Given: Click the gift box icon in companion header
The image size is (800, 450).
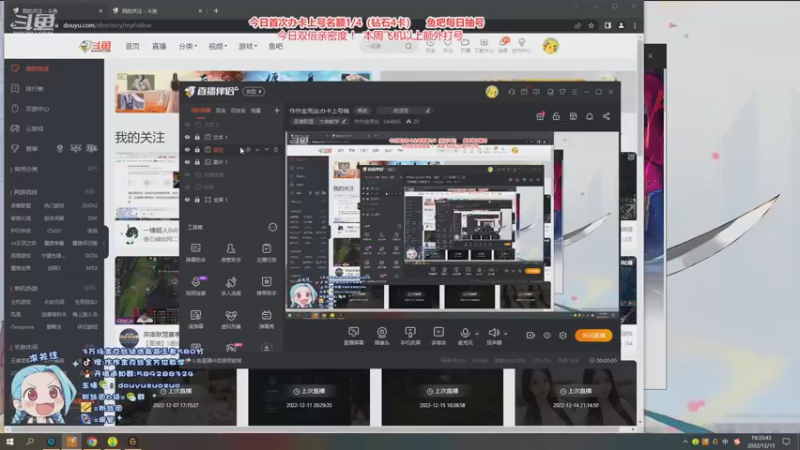Looking at the screenshot, I should 540,116.
